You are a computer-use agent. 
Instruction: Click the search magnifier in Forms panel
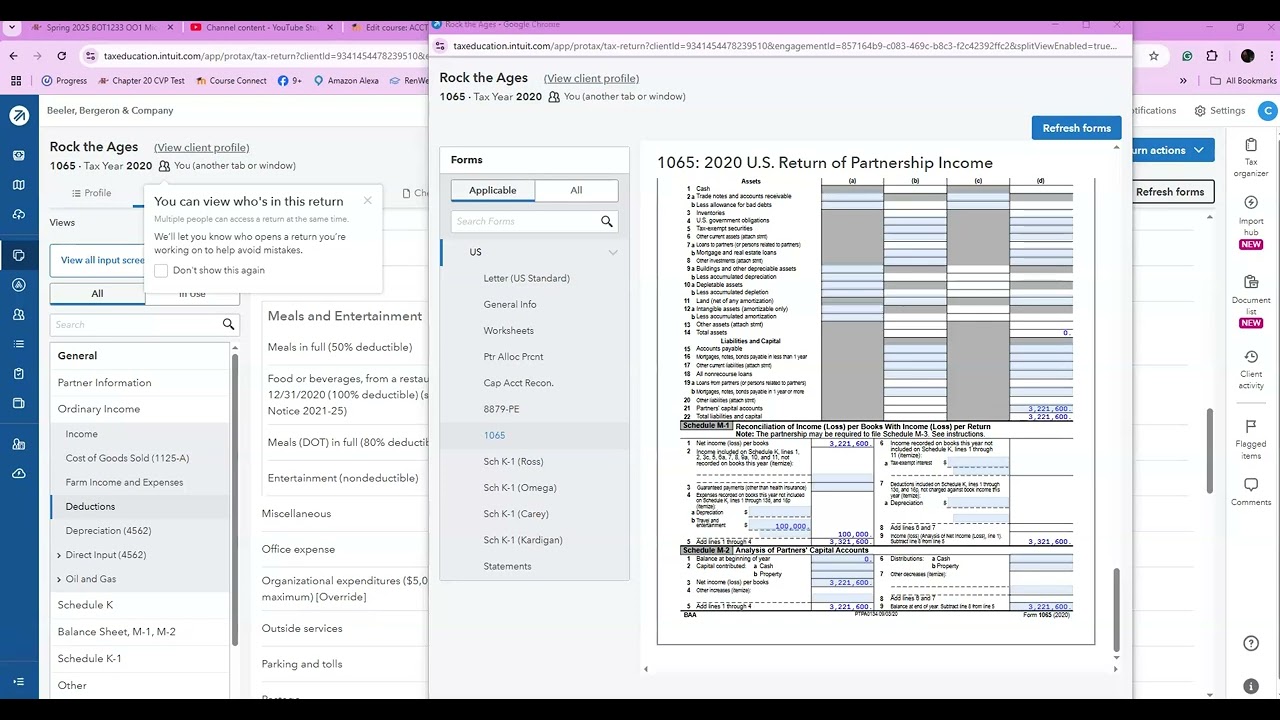(607, 221)
